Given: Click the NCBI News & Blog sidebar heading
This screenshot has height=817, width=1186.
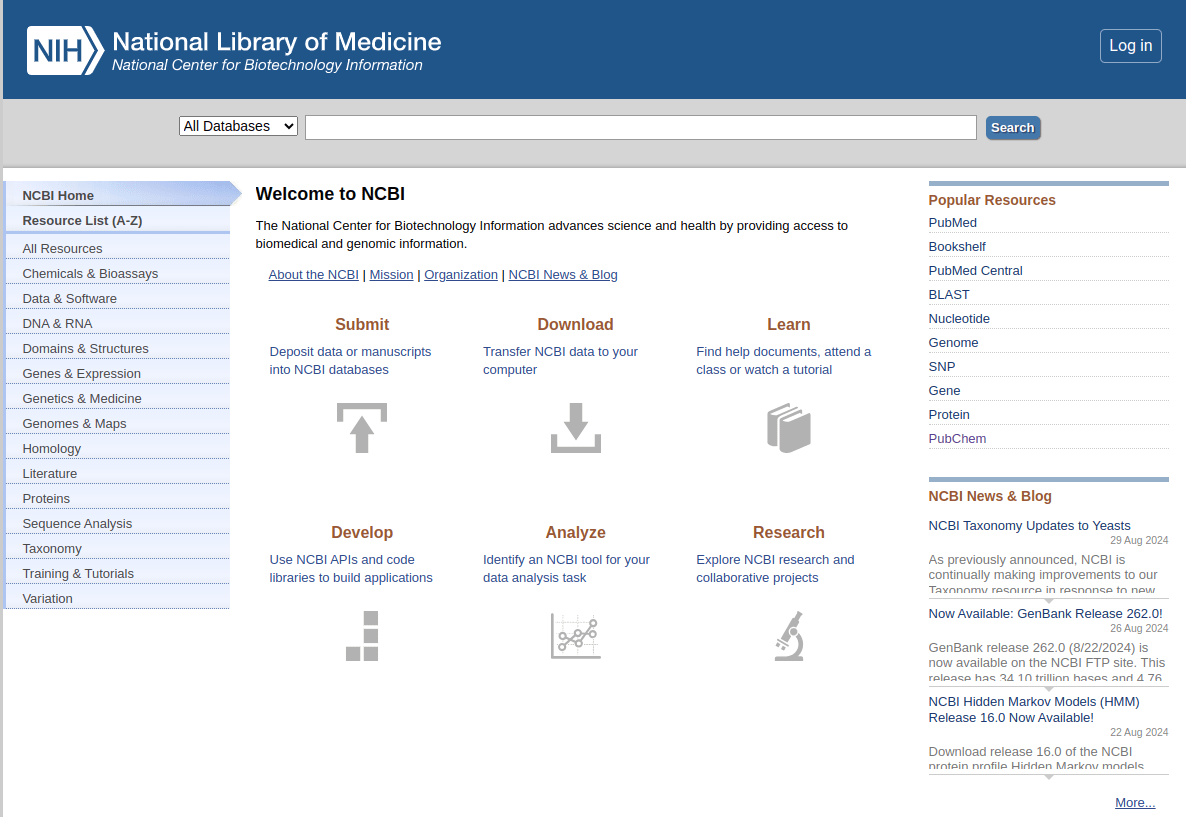Looking at the screenshot, I should pyautogui.click(x=989, y=496).
